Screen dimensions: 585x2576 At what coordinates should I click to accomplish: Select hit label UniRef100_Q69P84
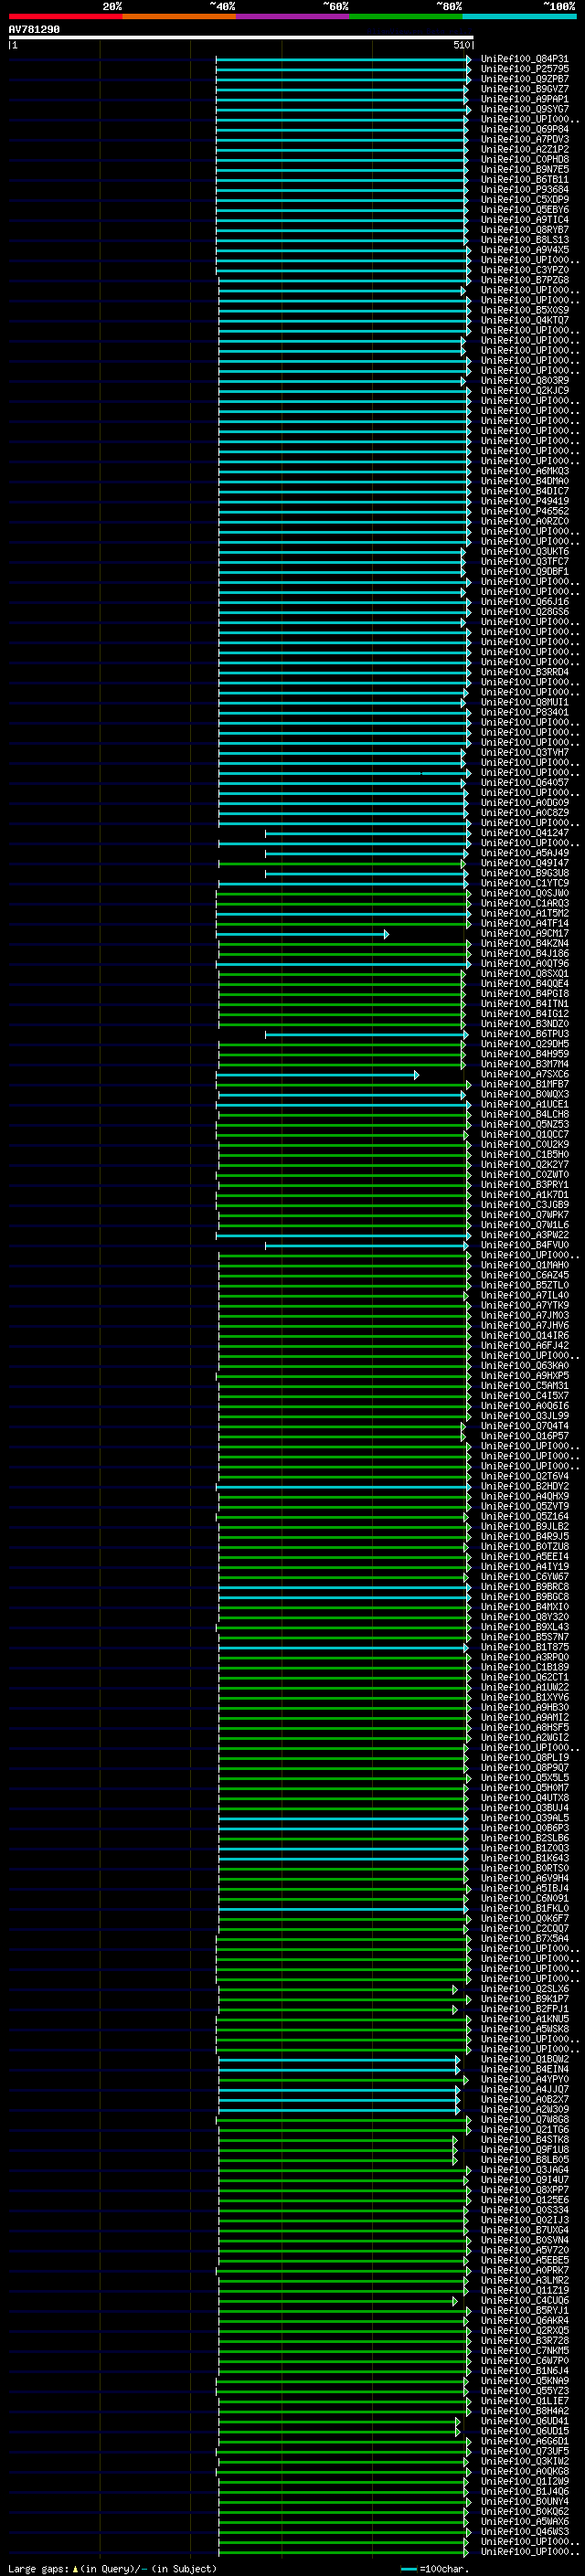pyautogui.click(x=525, y=129)
